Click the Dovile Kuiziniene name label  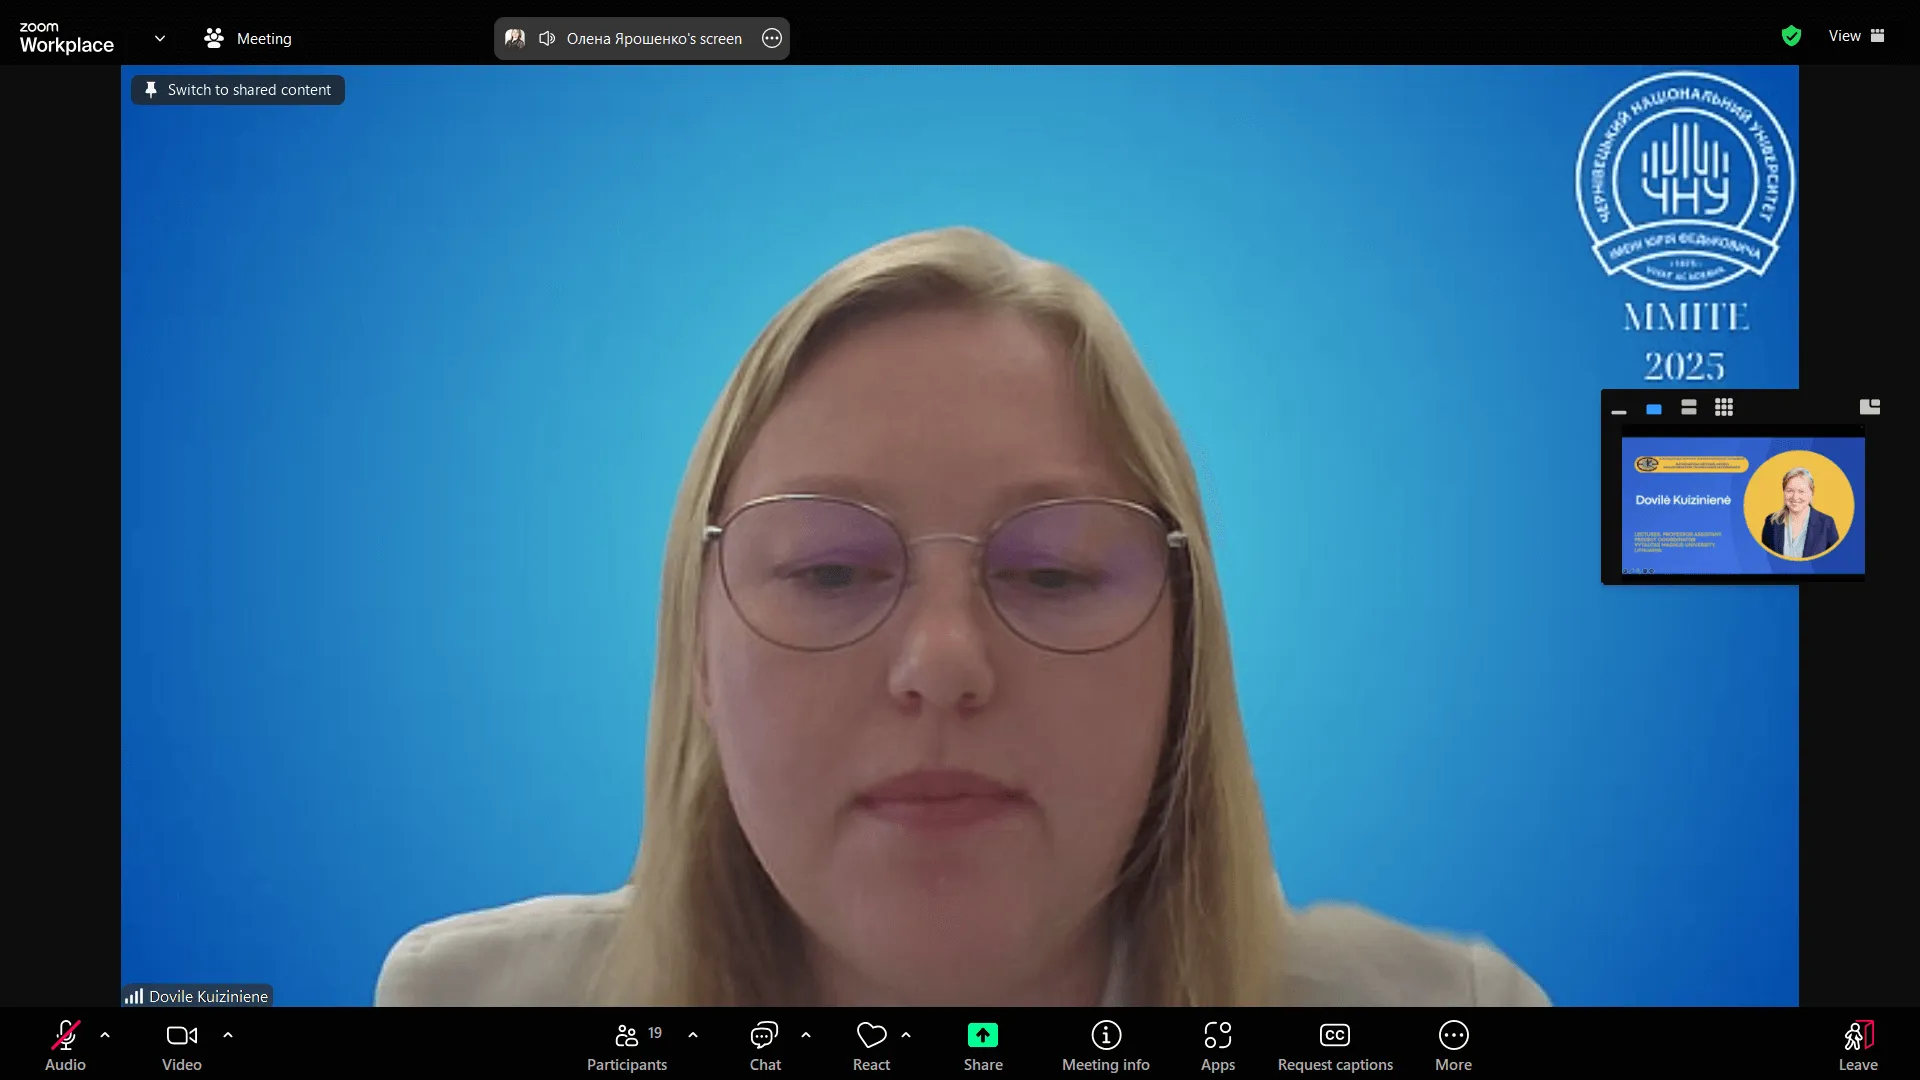click(x=208, y=996)
